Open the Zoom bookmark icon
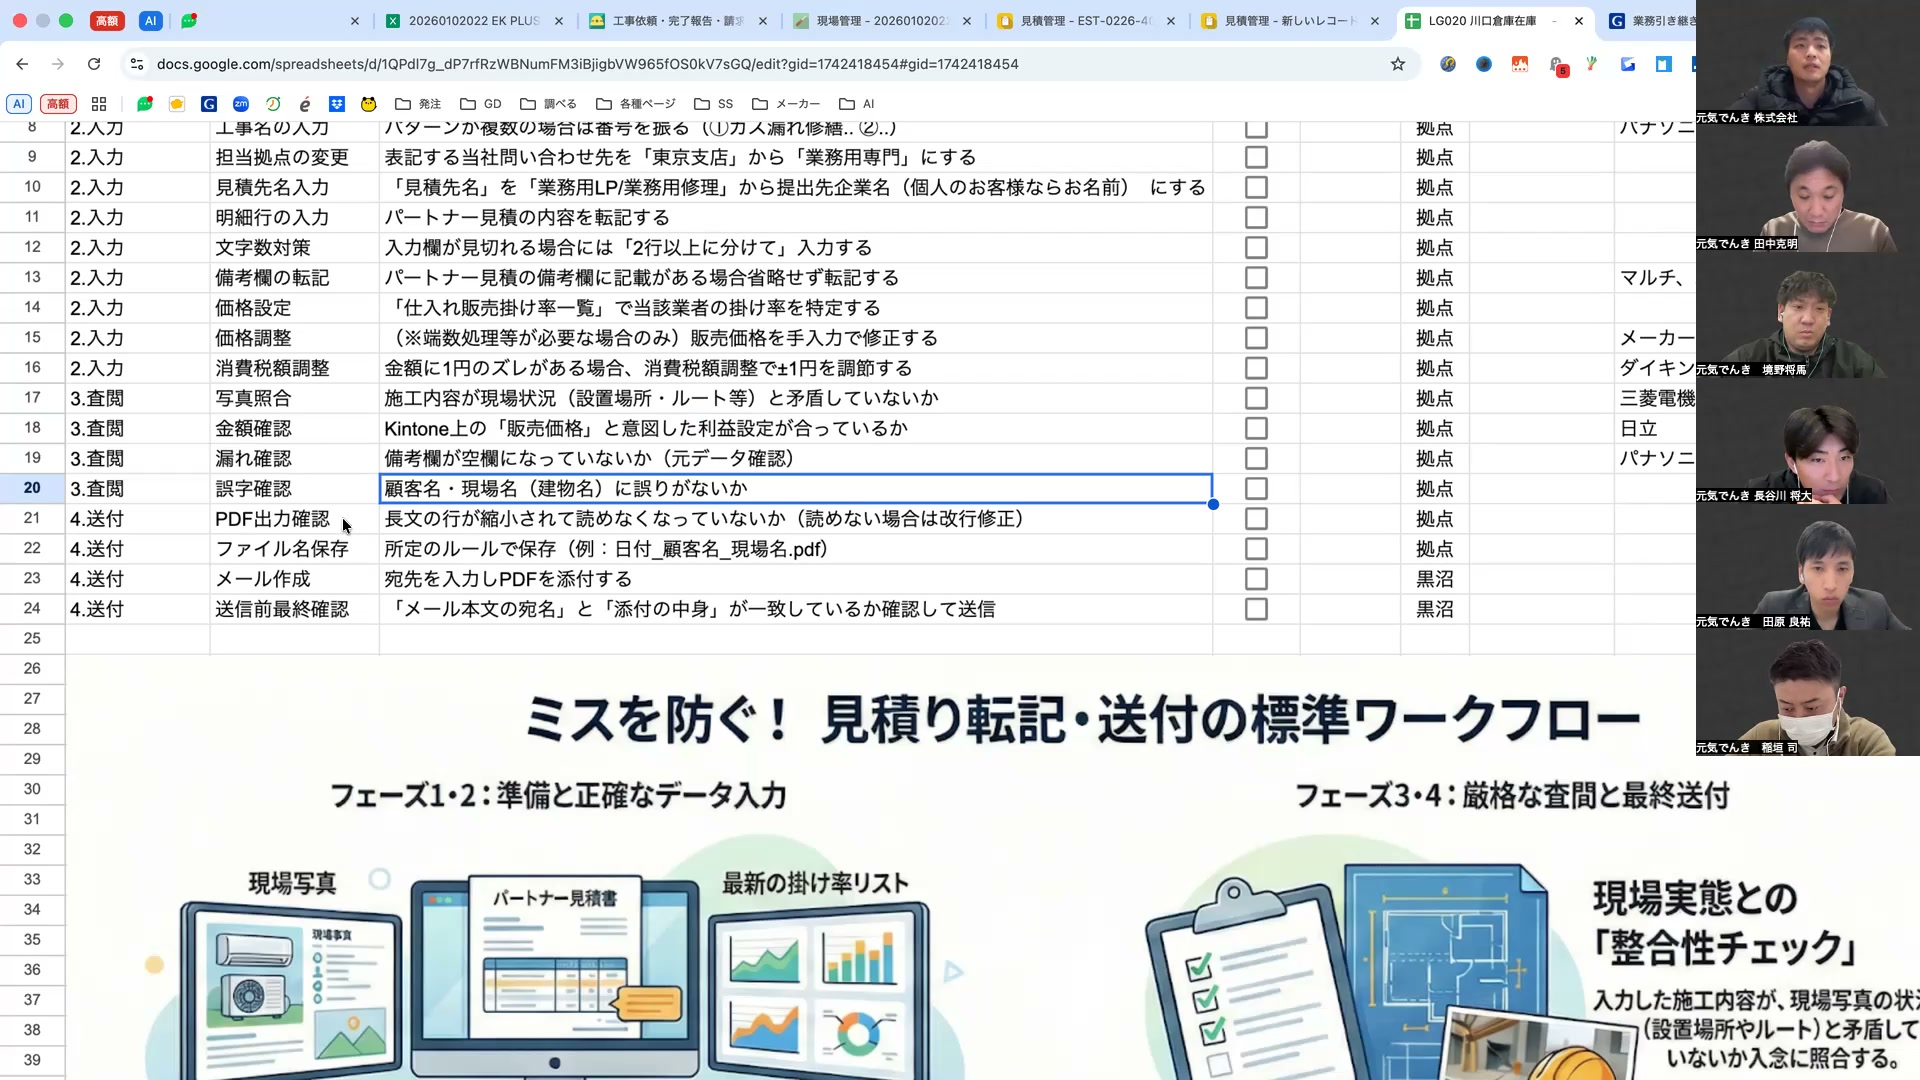This screenshot has width=1920, height=1080. pos(241,104)
